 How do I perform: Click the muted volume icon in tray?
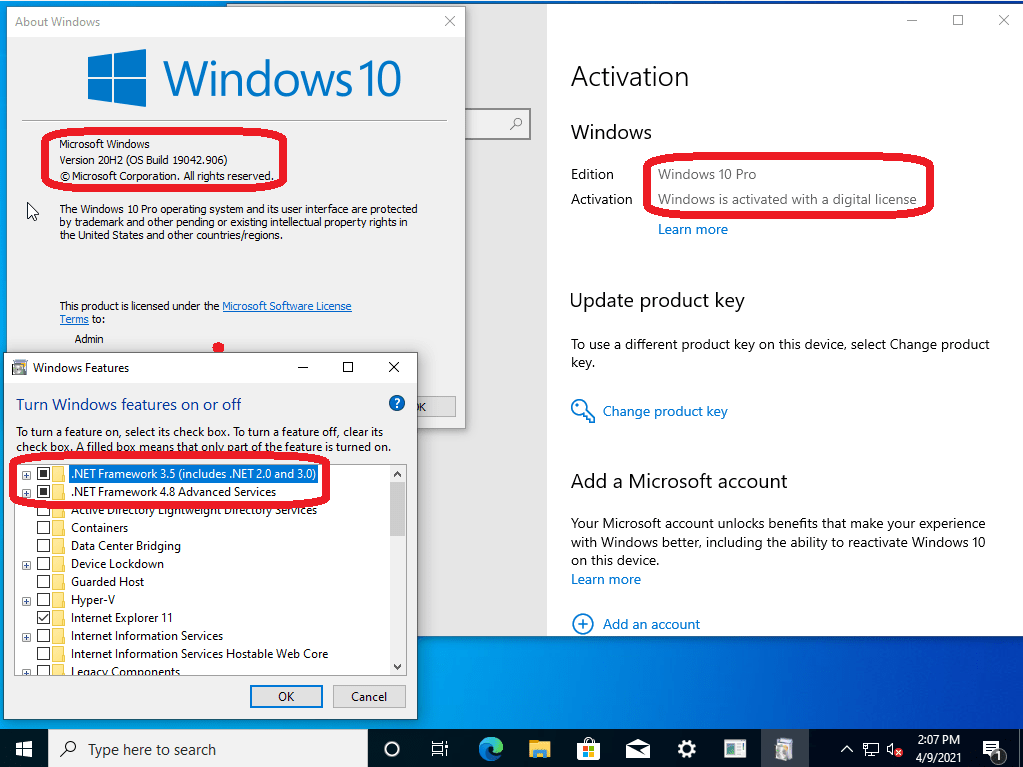click(x=894, y=749)
